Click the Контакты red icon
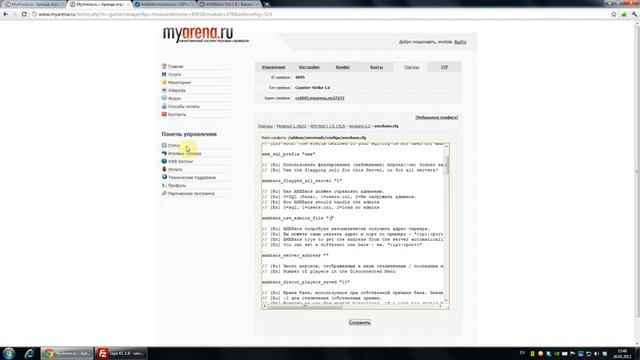 coord(164,114)
